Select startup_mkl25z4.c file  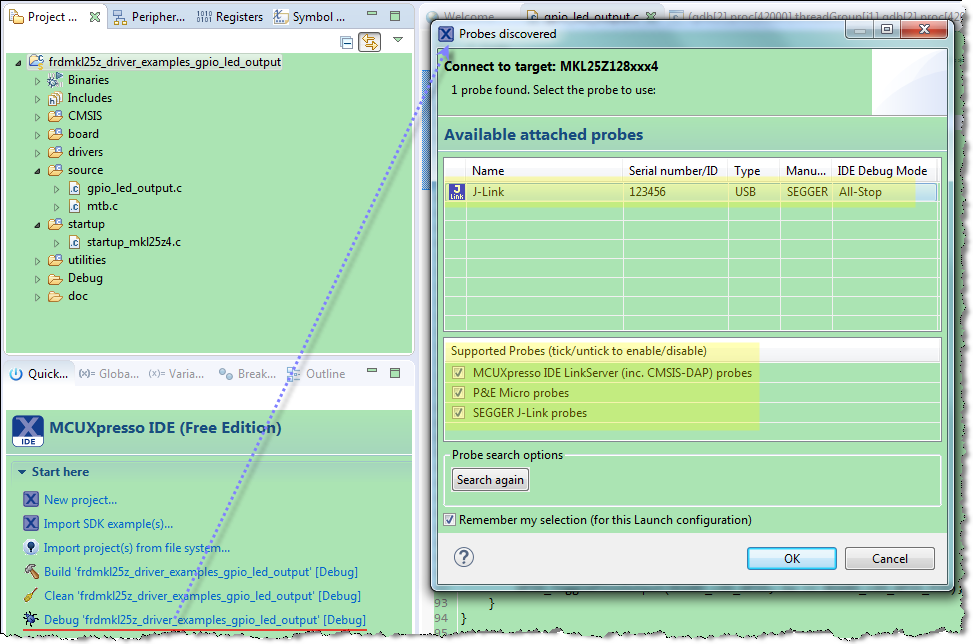tap(134, 242)
